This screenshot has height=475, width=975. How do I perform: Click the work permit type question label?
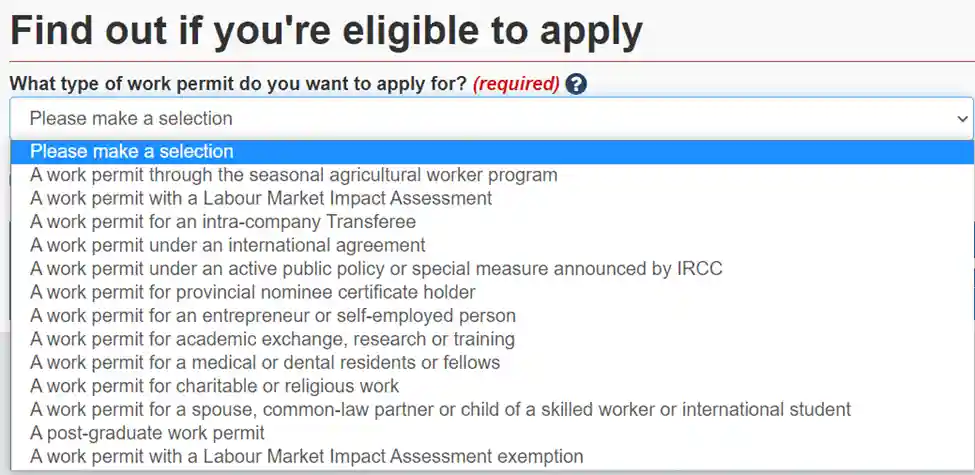click(x=238, y=83)
